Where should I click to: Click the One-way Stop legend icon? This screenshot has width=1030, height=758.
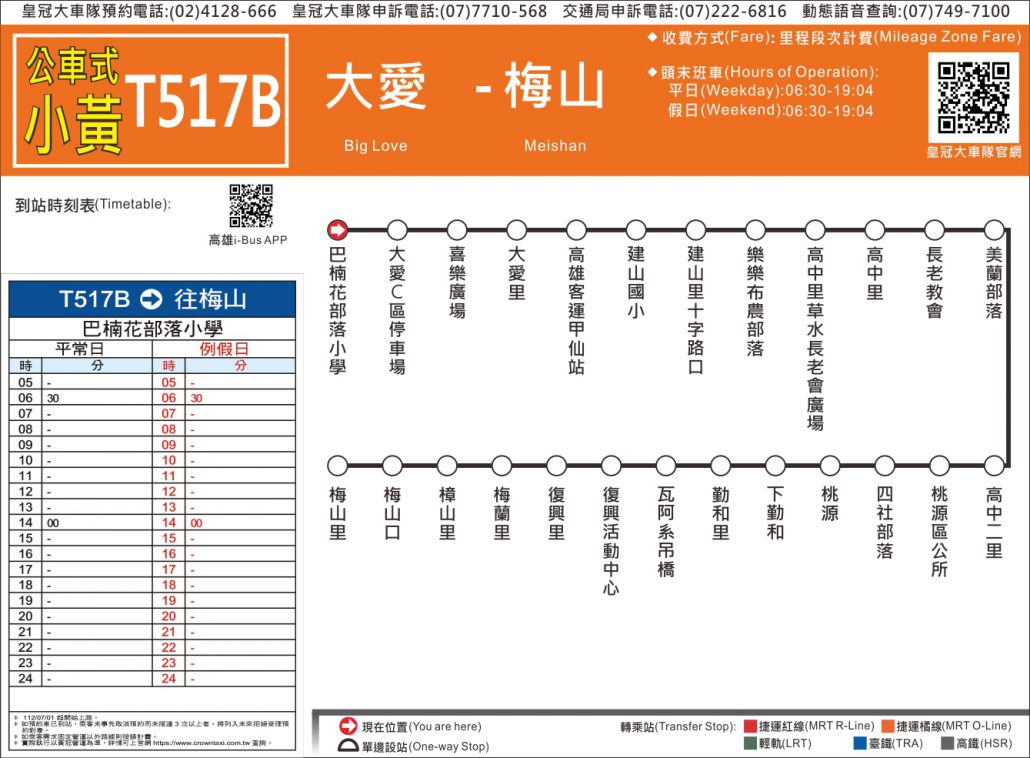tap(348, 746)
